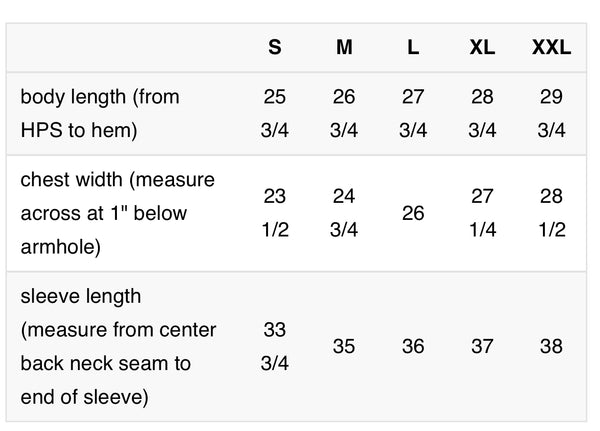600x431 pixels.
Task: Click the S size column header
Action: coord(275,47)
